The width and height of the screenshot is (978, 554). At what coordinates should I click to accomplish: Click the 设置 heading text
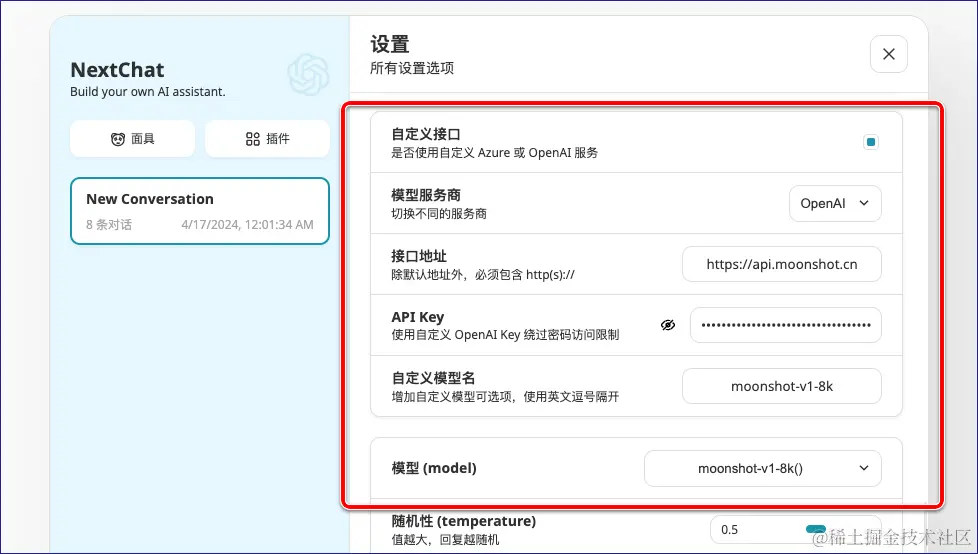390,44
